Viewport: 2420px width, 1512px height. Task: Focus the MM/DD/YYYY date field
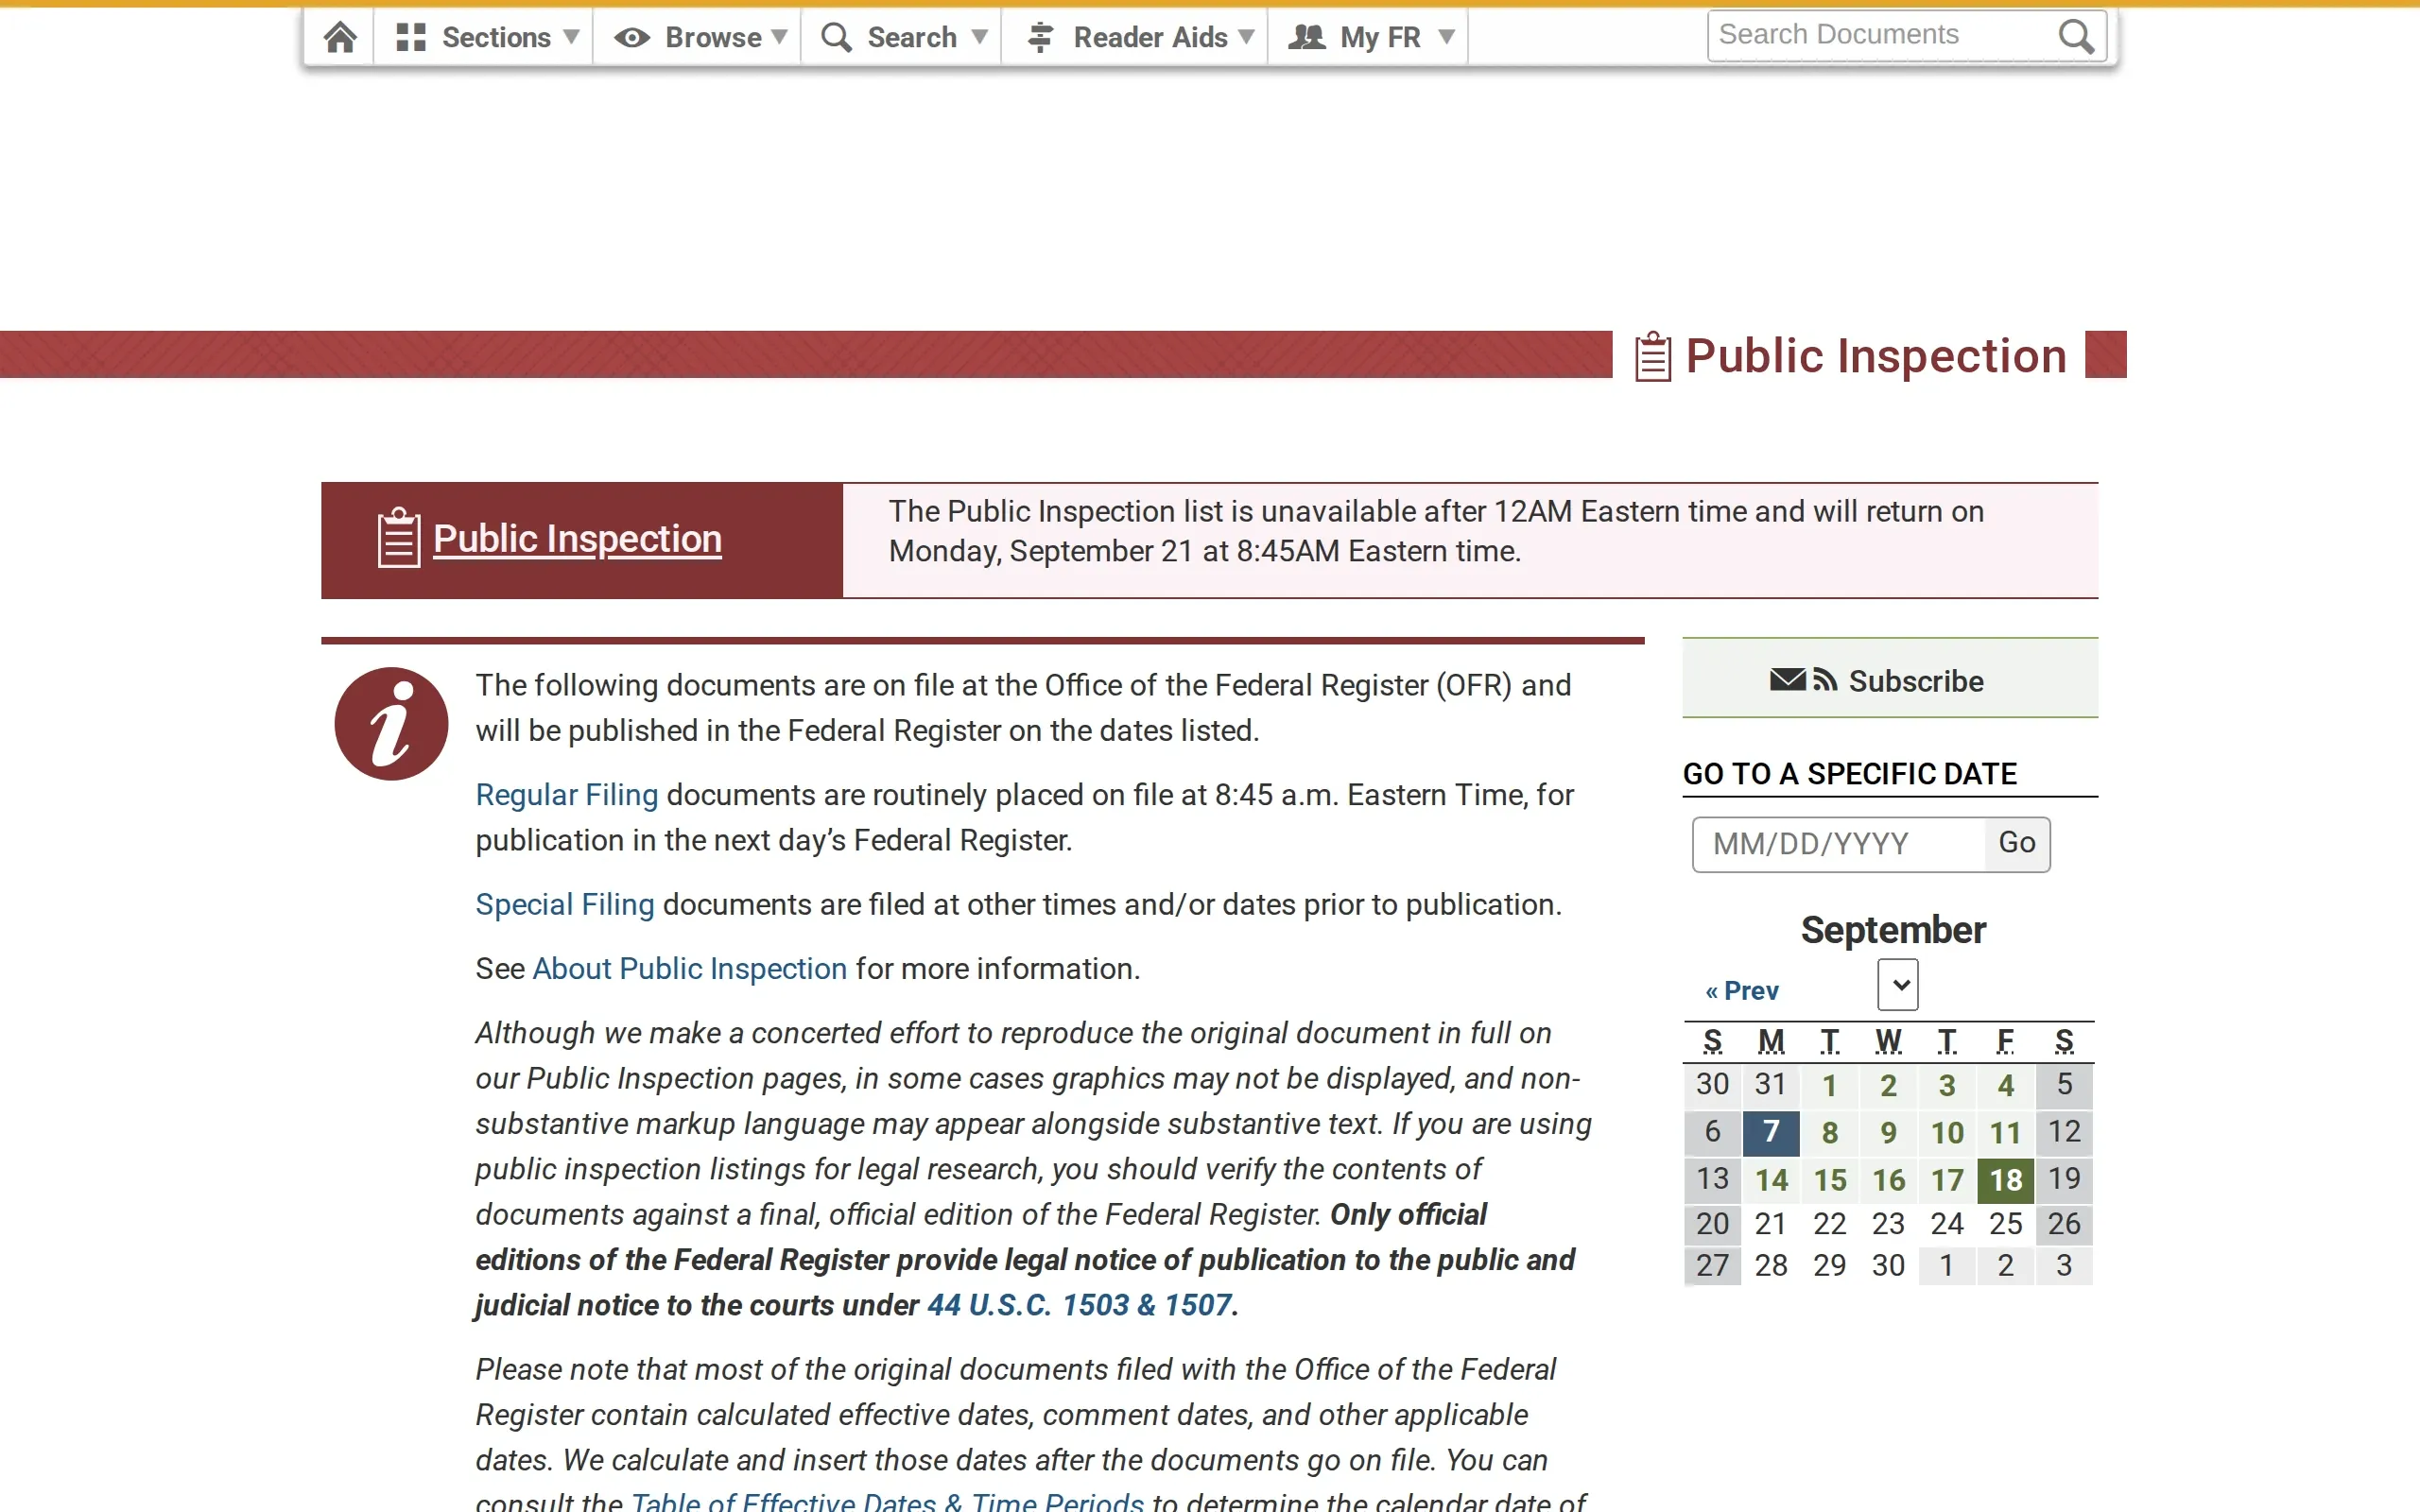[x=1839, y=844]
